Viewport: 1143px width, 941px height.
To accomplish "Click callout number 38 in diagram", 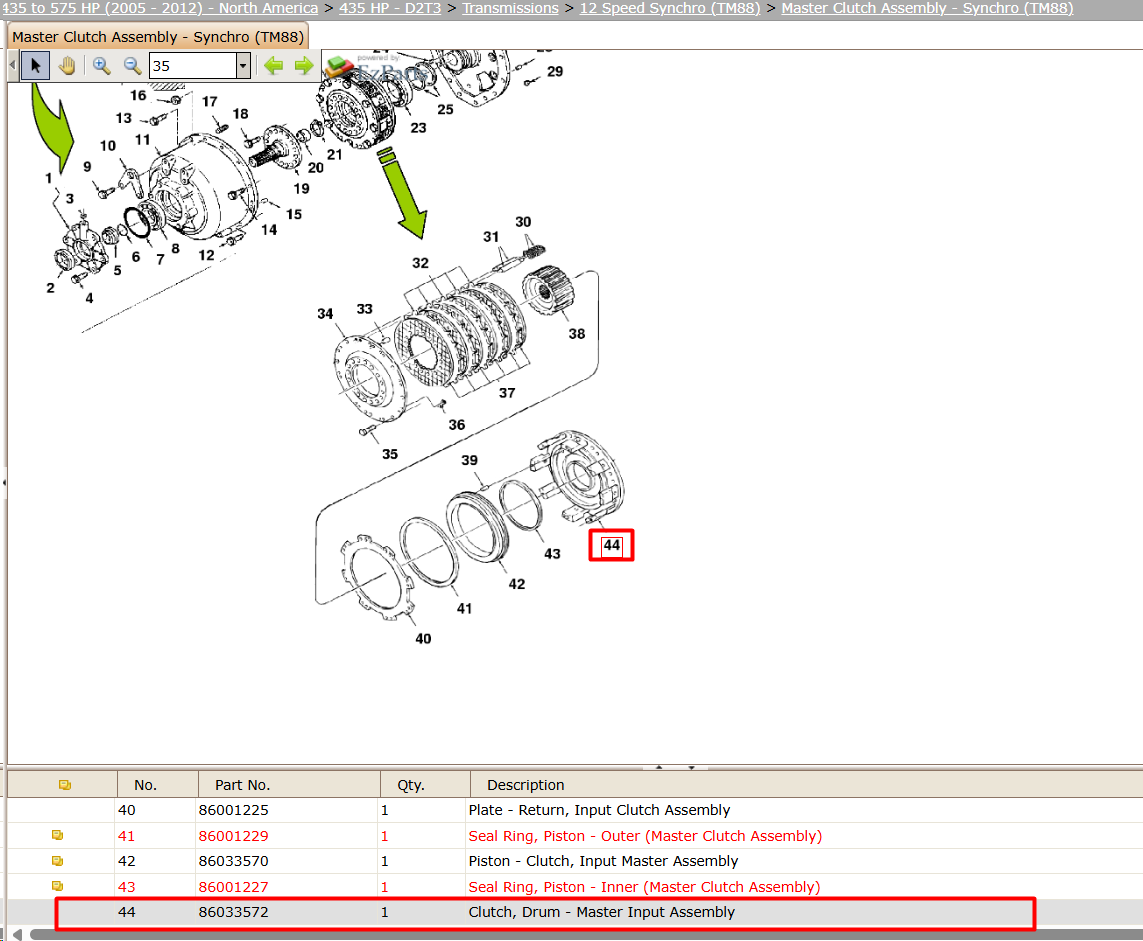I will 577,334.
